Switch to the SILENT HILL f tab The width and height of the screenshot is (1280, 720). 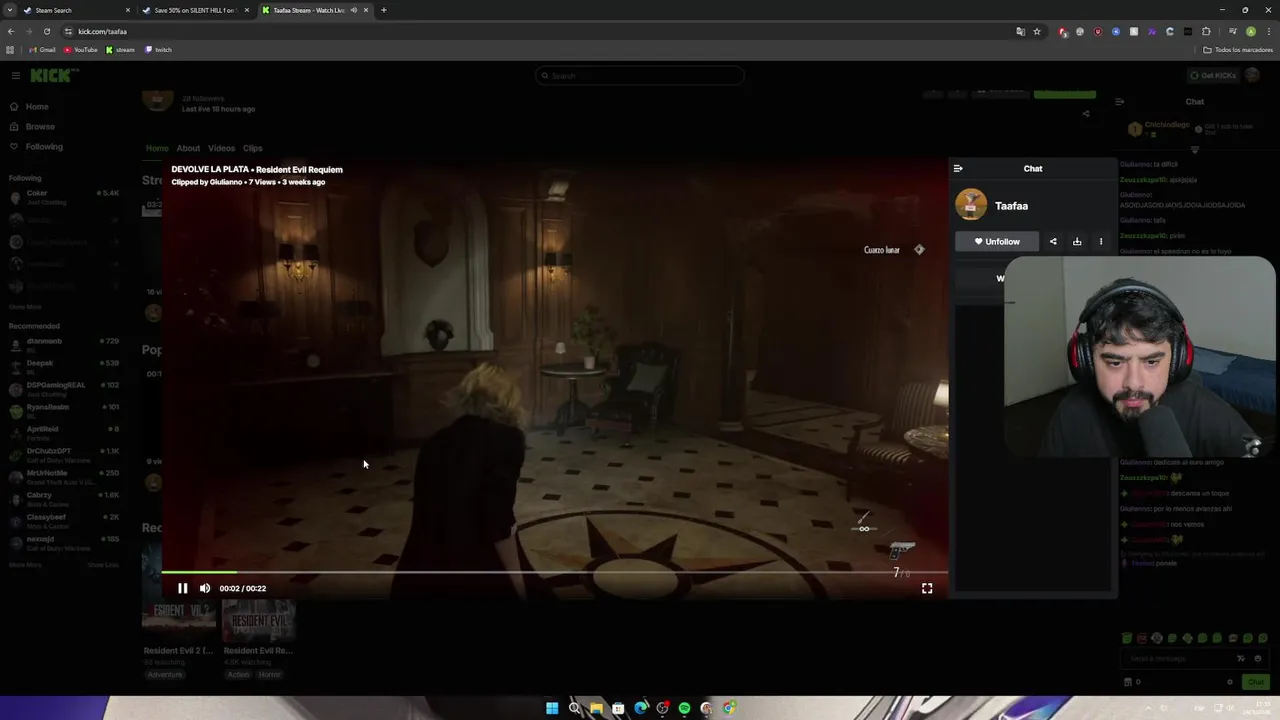click(x=197, y=10)
